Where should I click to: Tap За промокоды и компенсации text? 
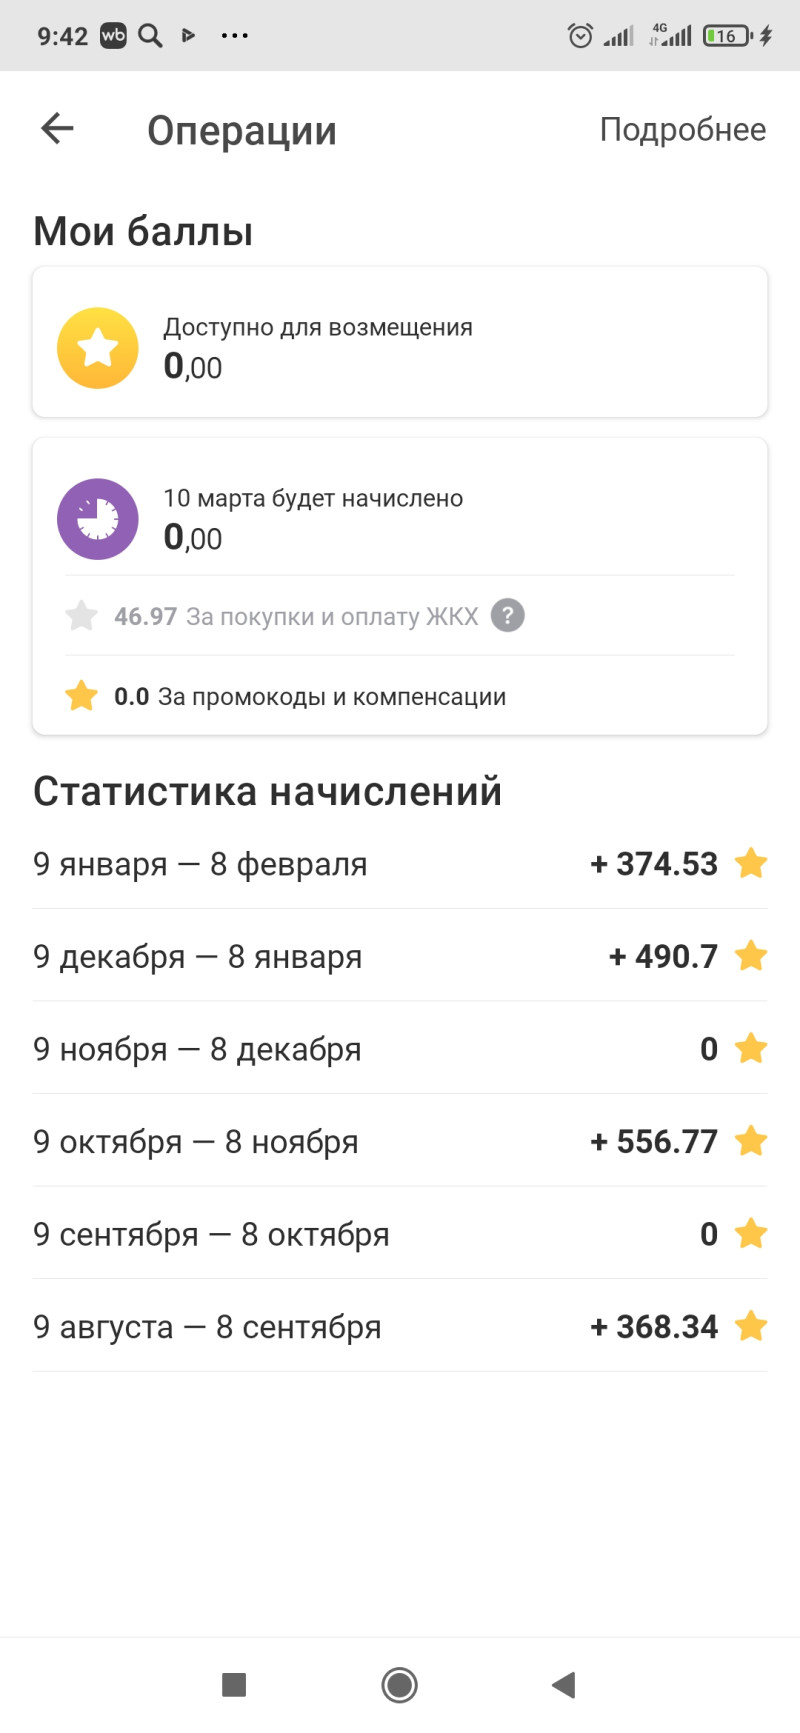point(331,697)
